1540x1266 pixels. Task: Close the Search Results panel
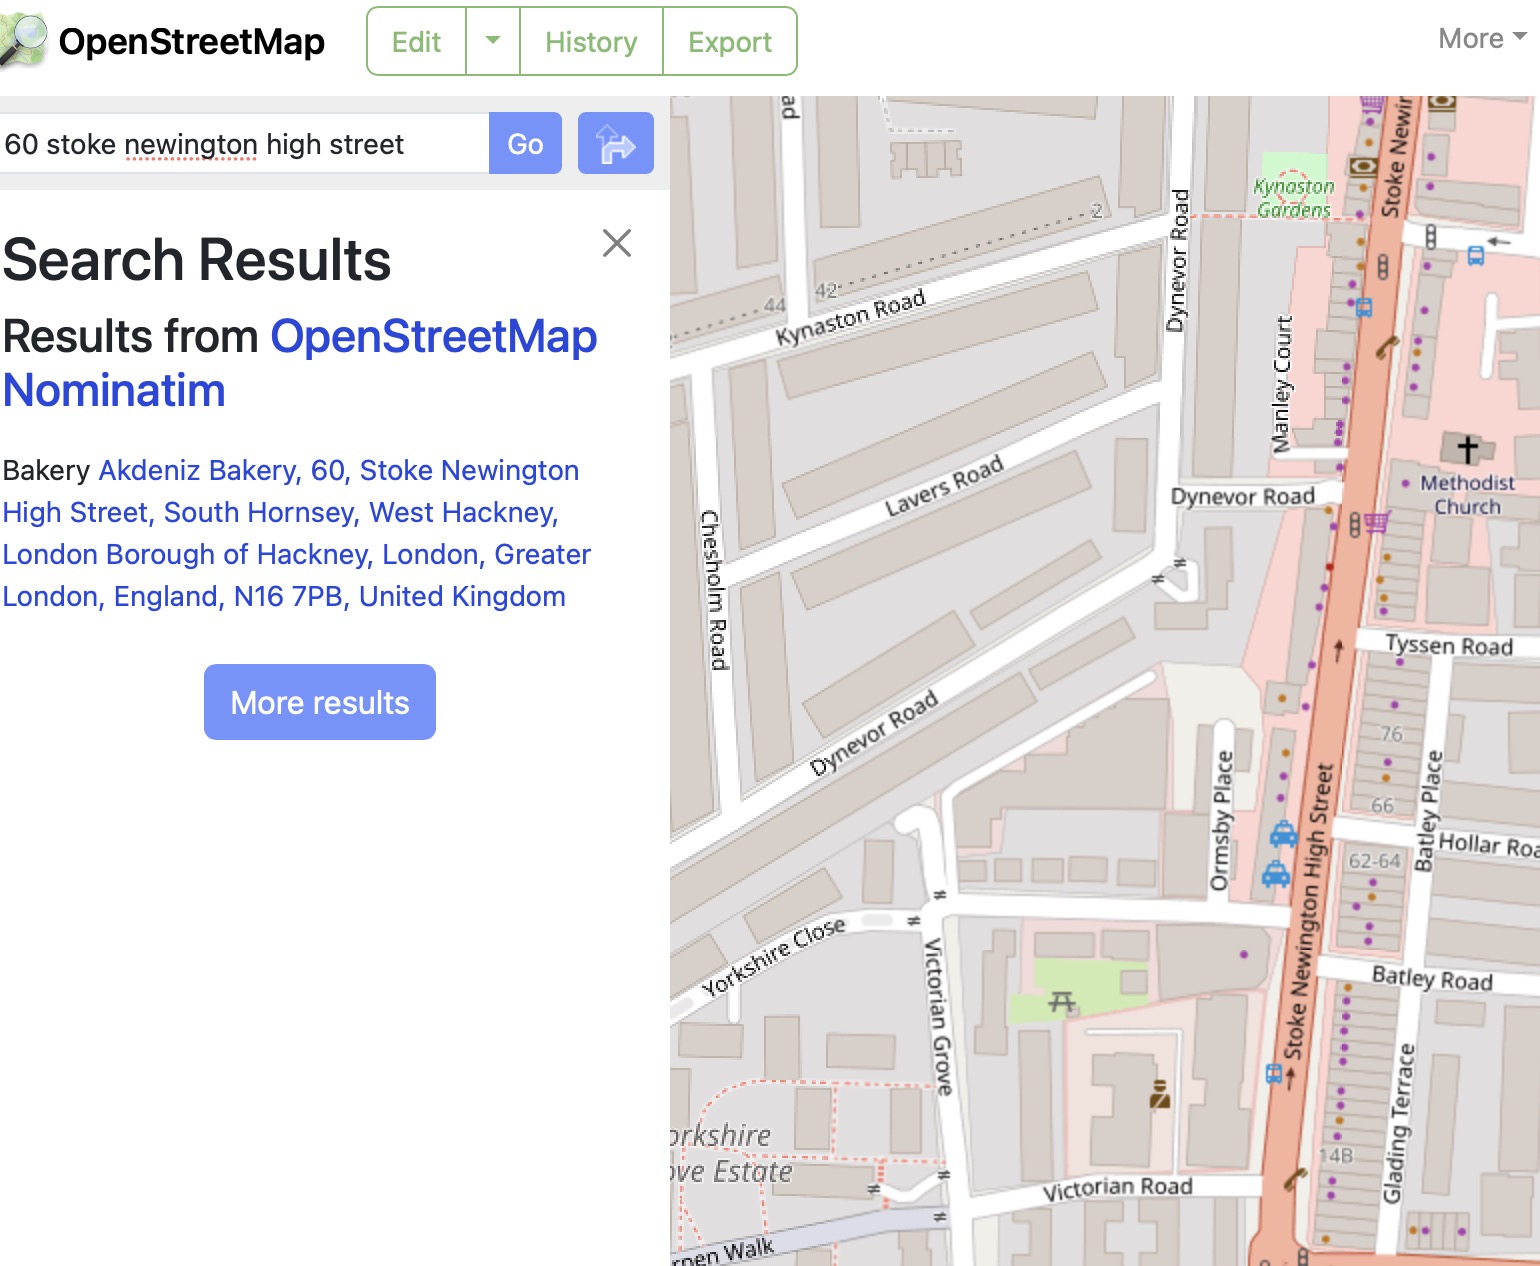616,243
